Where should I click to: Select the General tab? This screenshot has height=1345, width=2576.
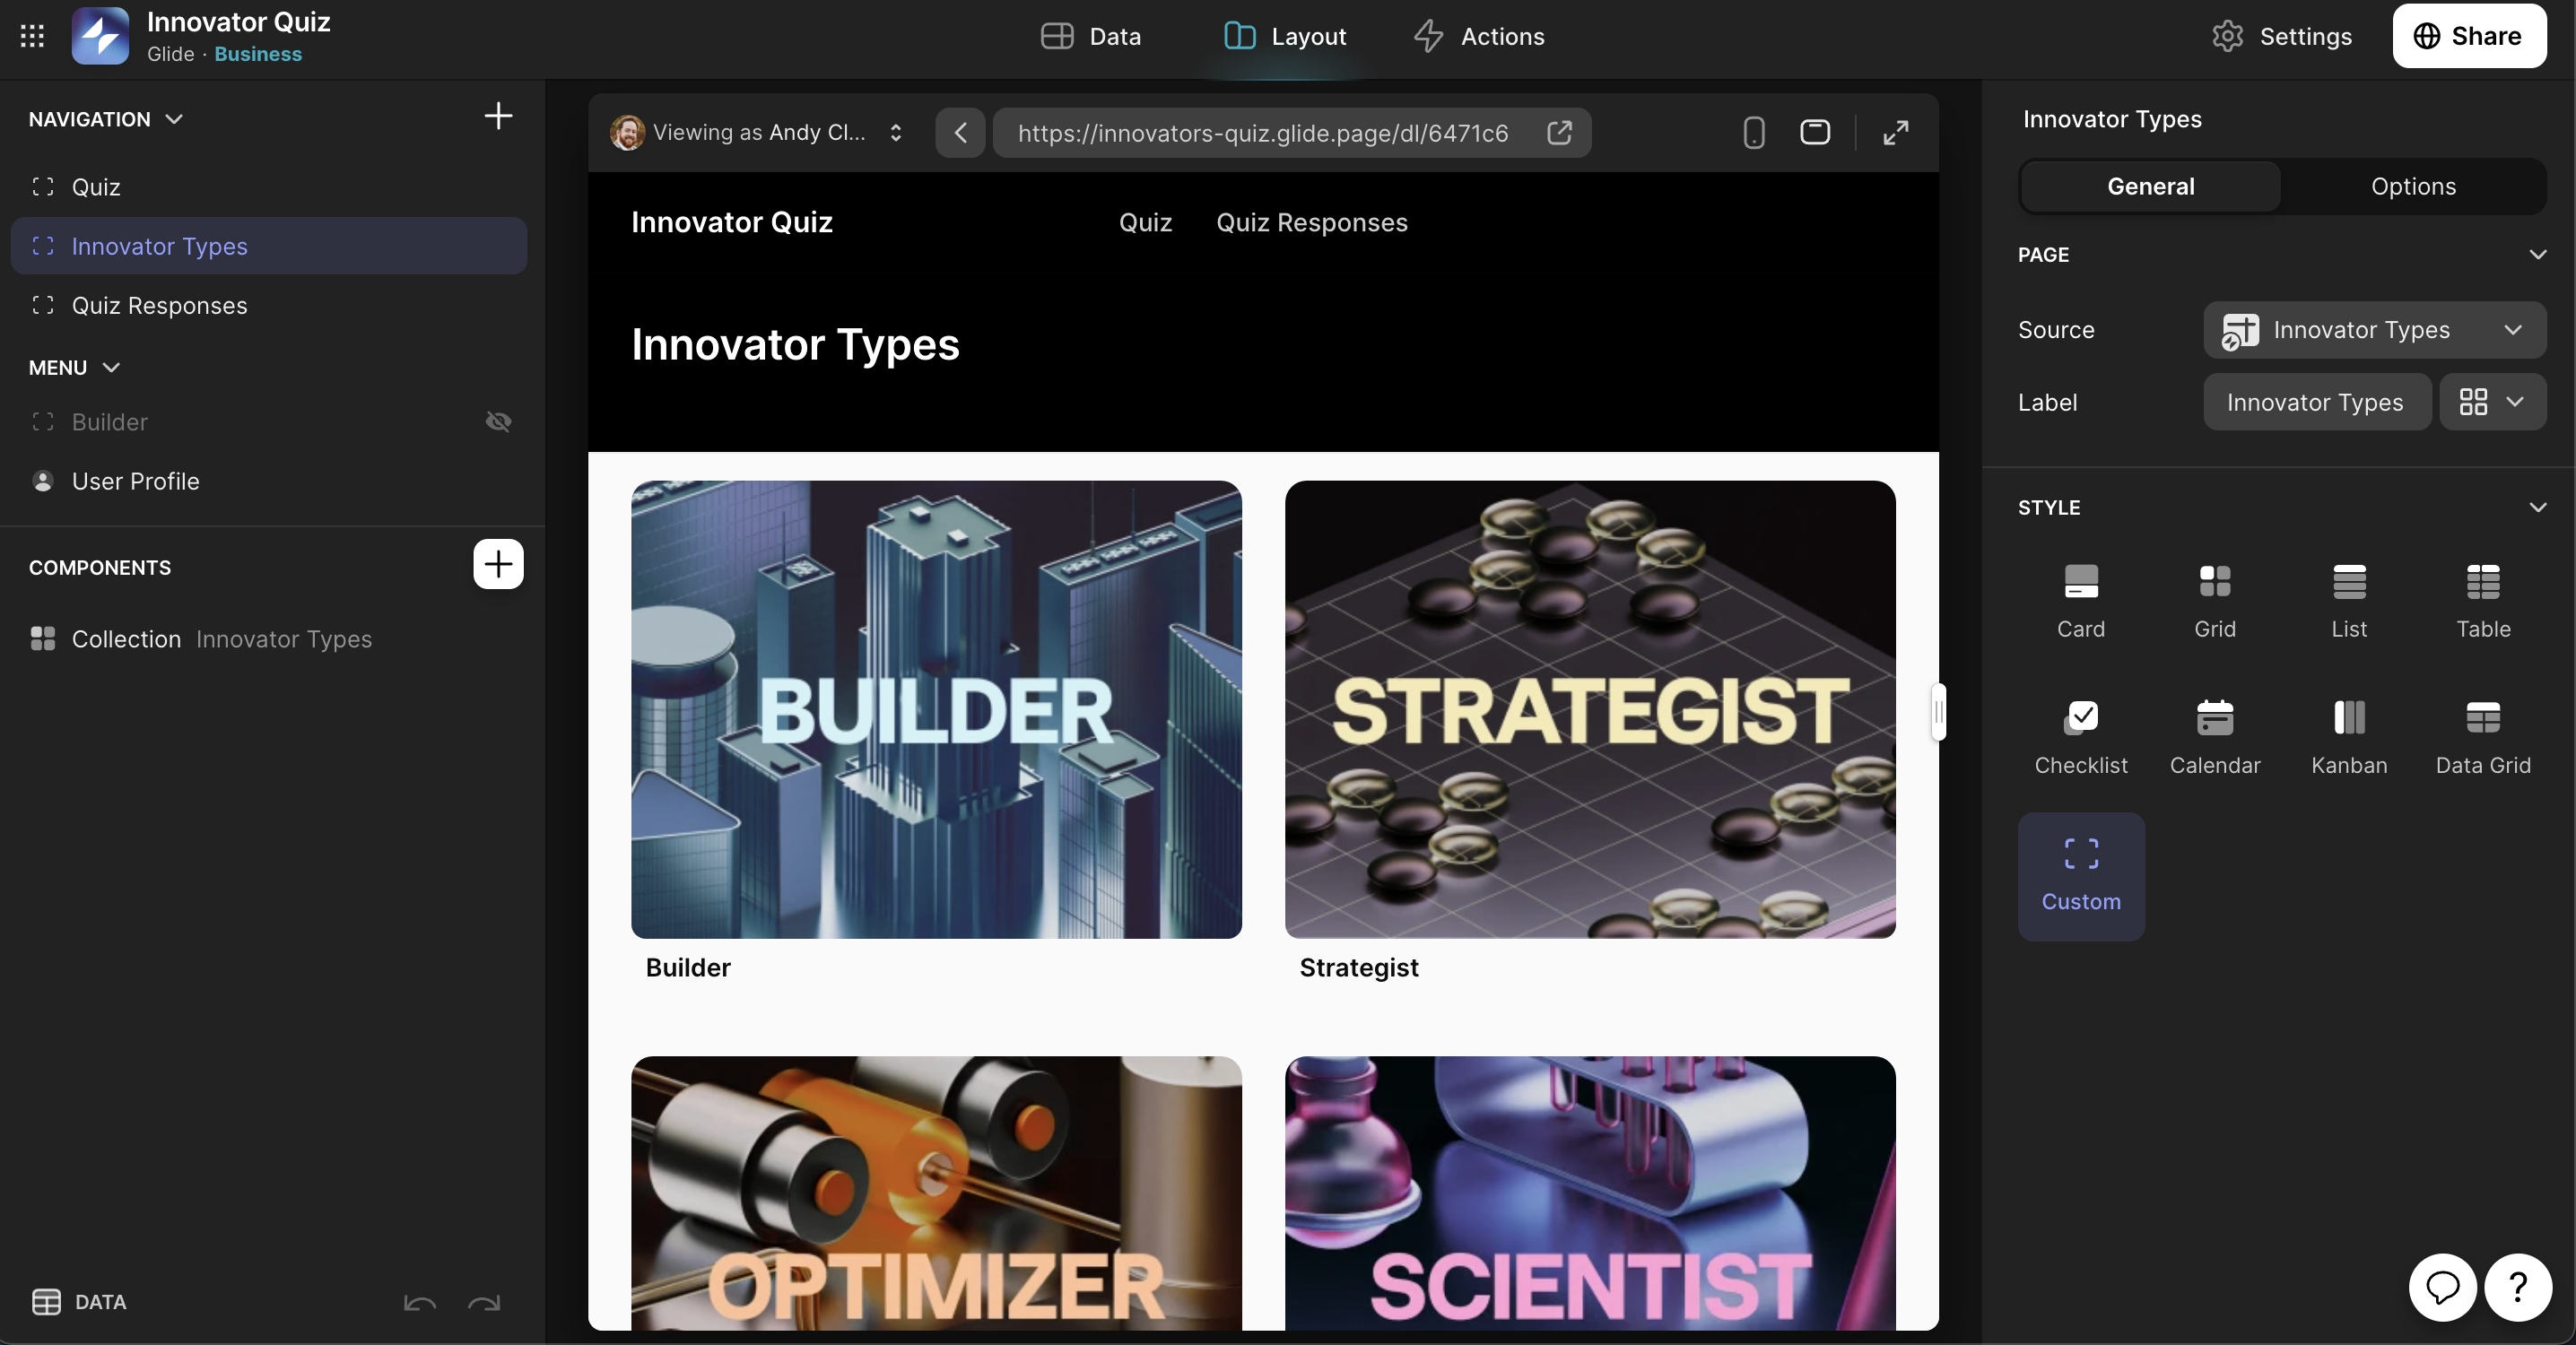coord(2150,186)
